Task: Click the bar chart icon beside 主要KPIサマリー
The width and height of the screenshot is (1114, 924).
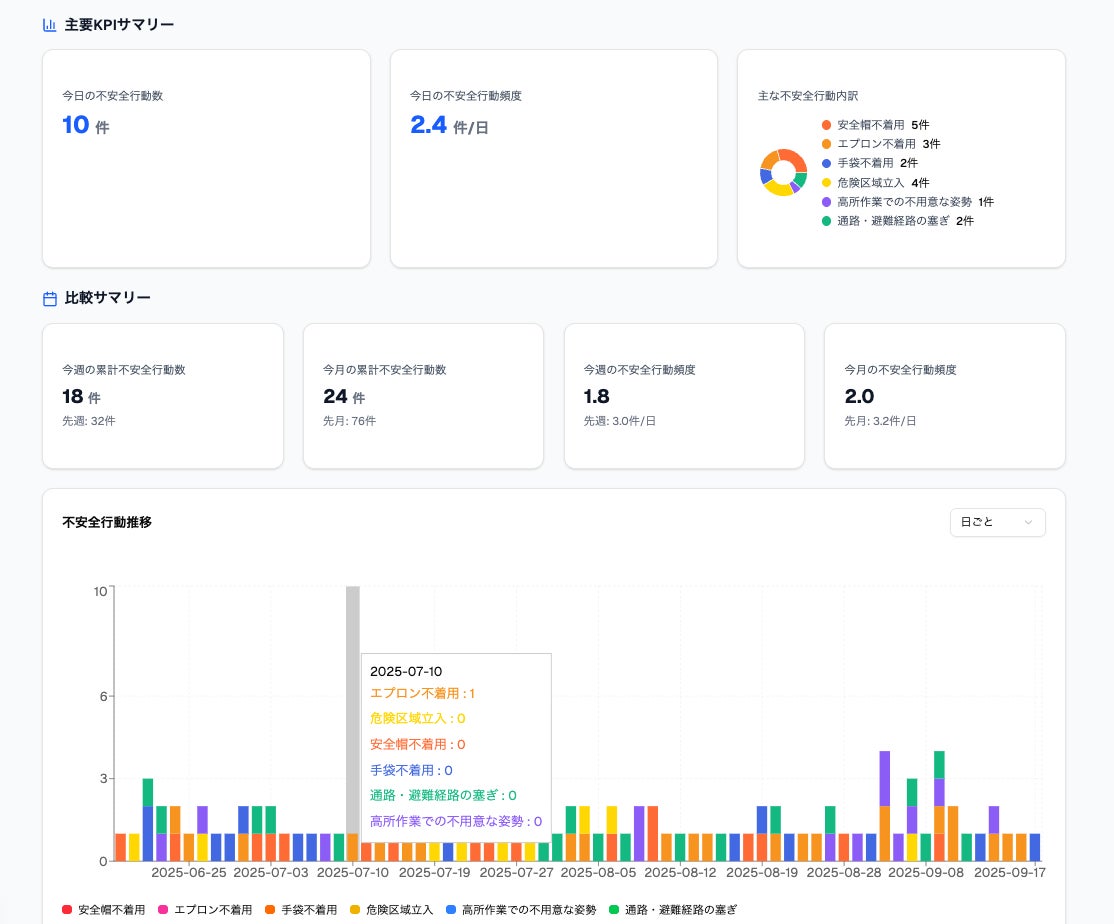Action: point(50,25)
